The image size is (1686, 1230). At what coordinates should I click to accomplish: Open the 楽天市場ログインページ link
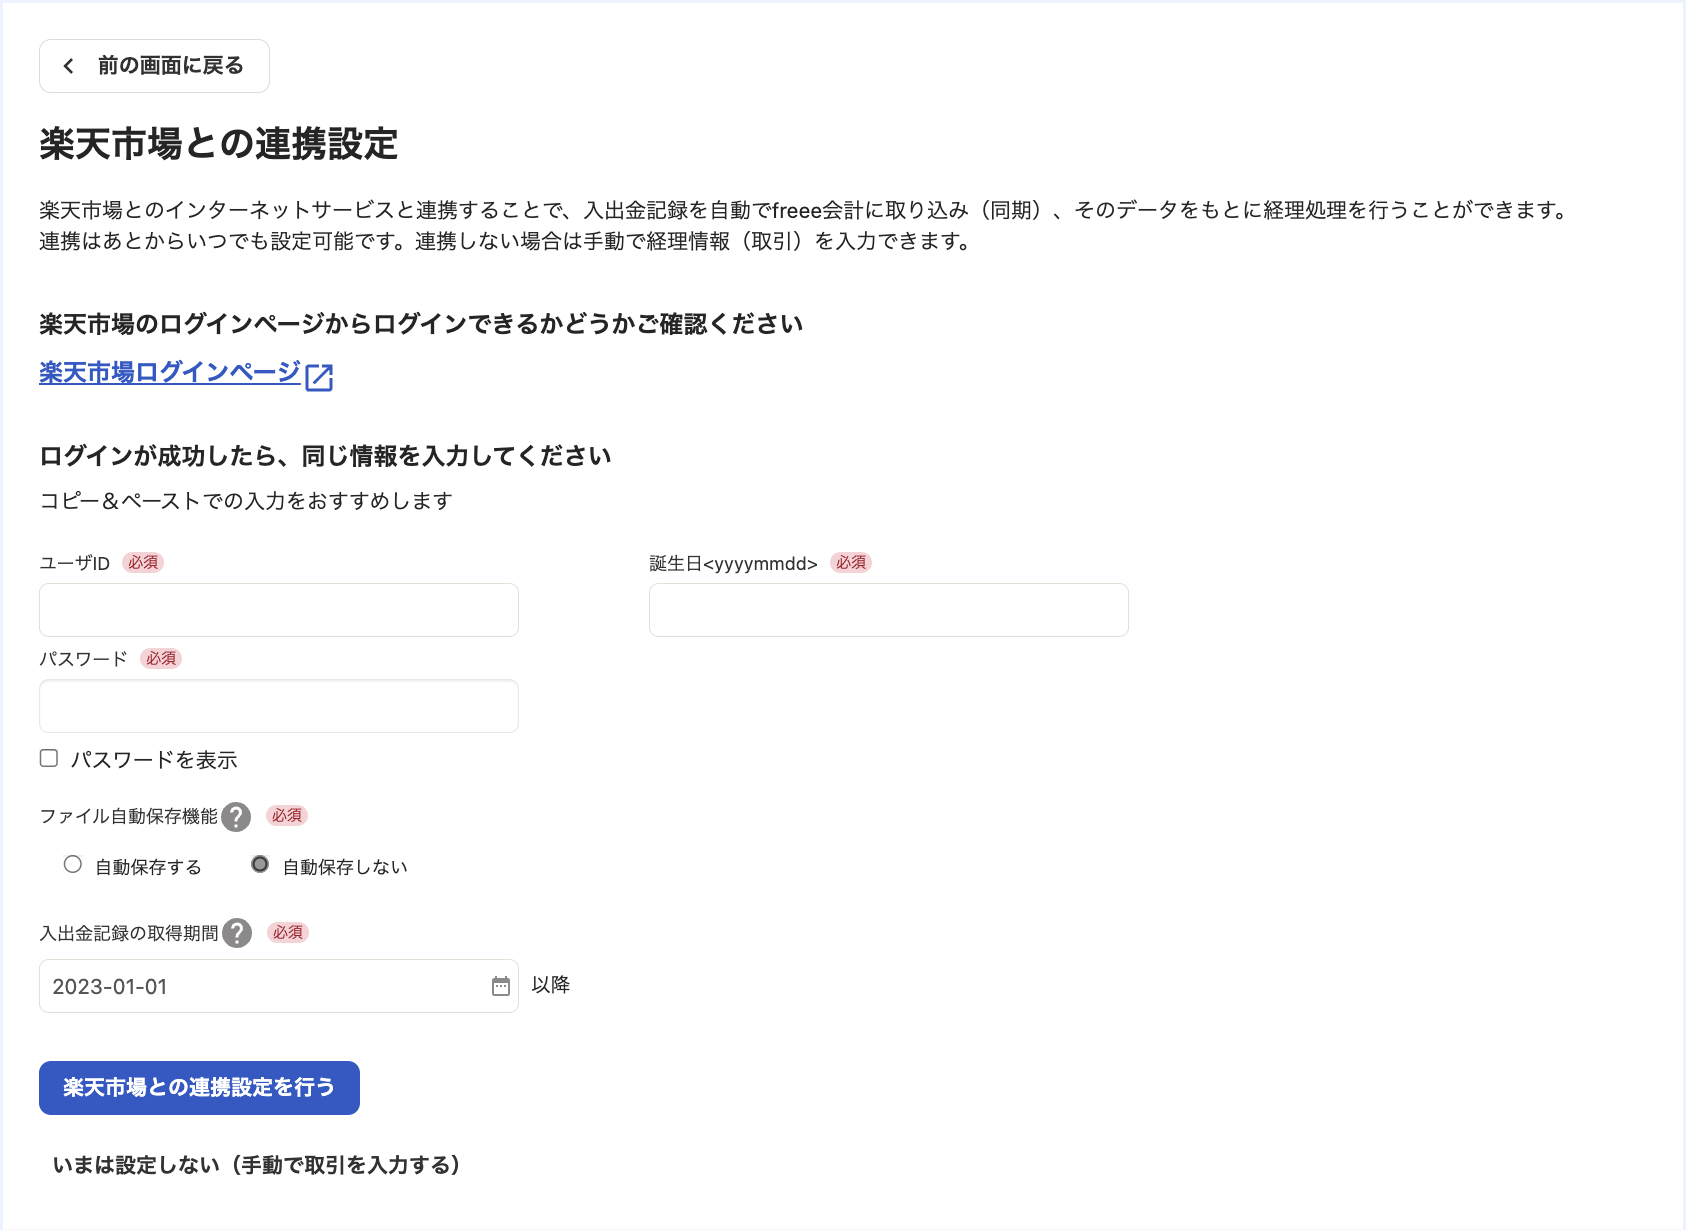[x=170, y=373]
